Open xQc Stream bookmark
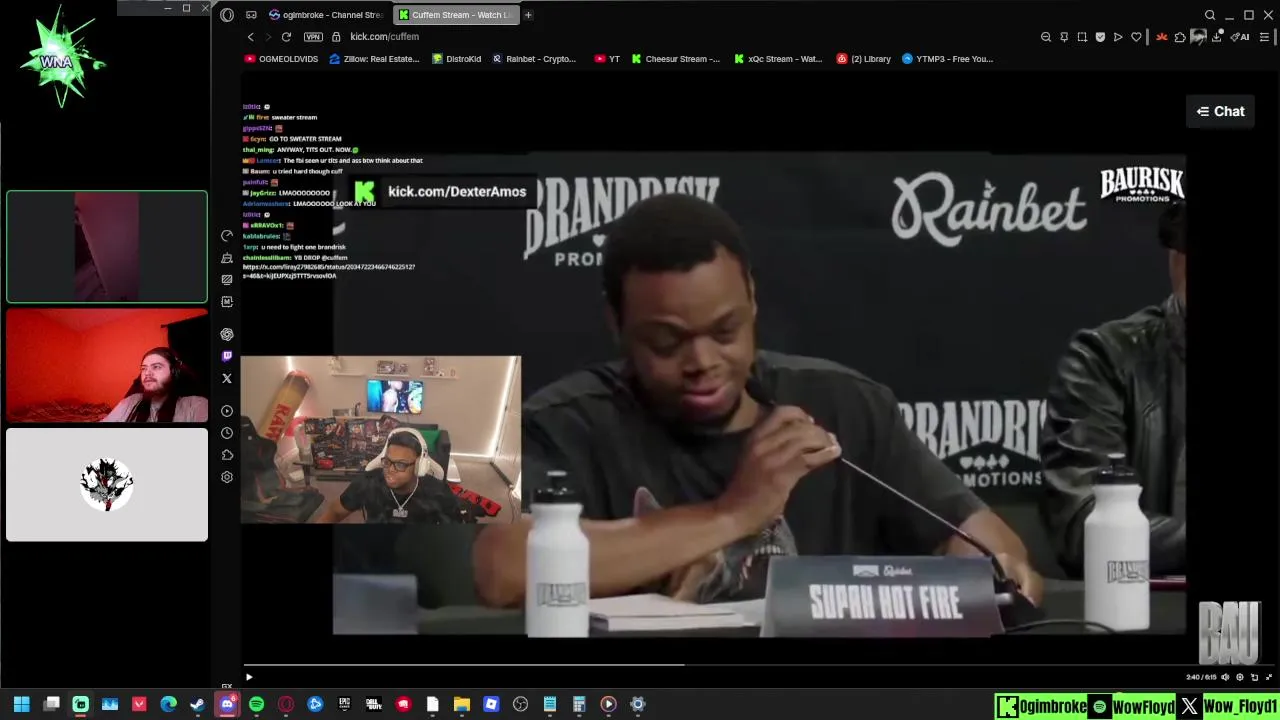Viewport: 1280px width, 720px height. click(778, 59)
